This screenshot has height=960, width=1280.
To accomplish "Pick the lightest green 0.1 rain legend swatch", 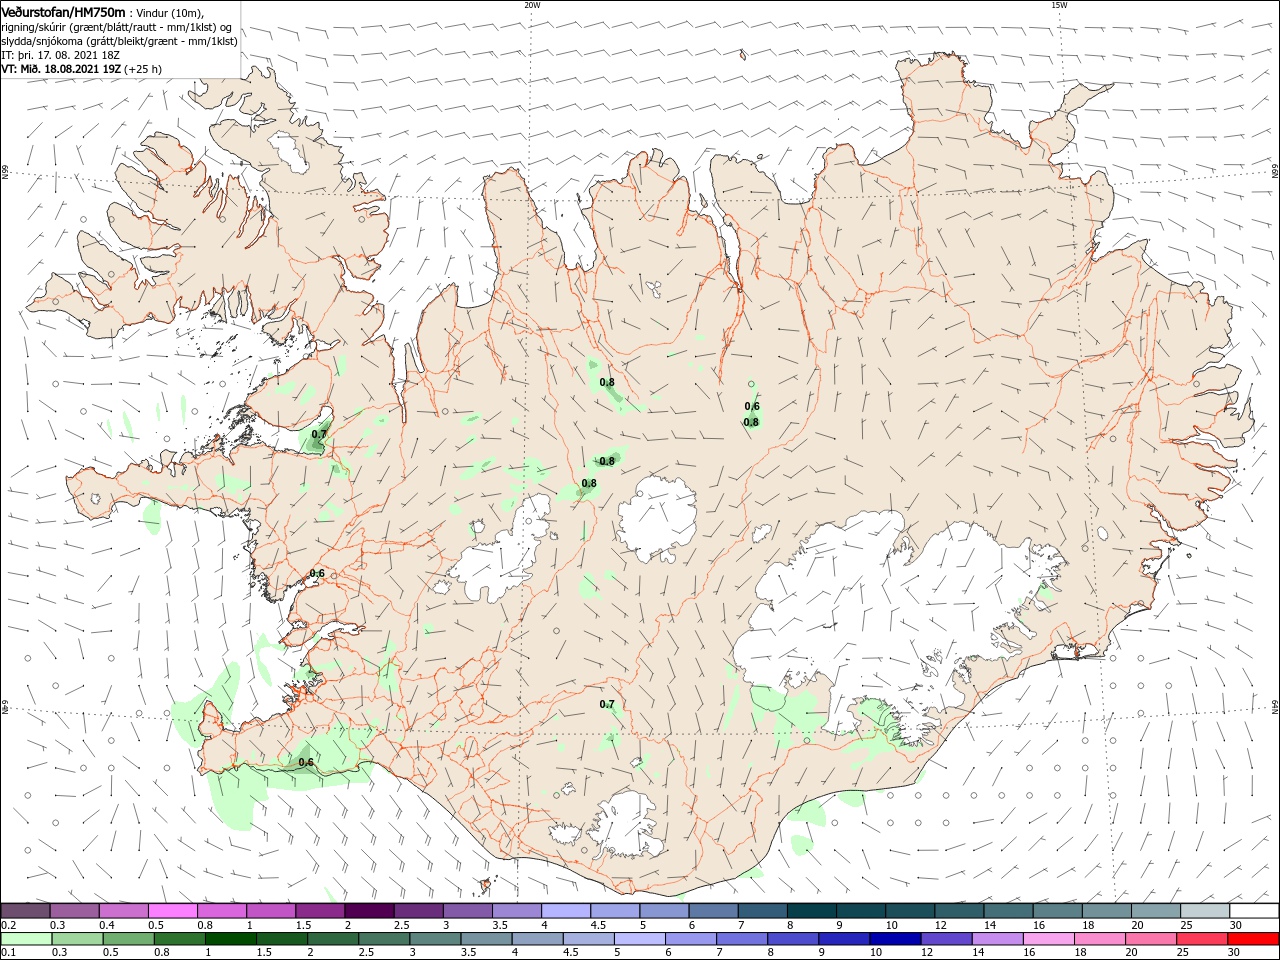I will click(26, 939).
